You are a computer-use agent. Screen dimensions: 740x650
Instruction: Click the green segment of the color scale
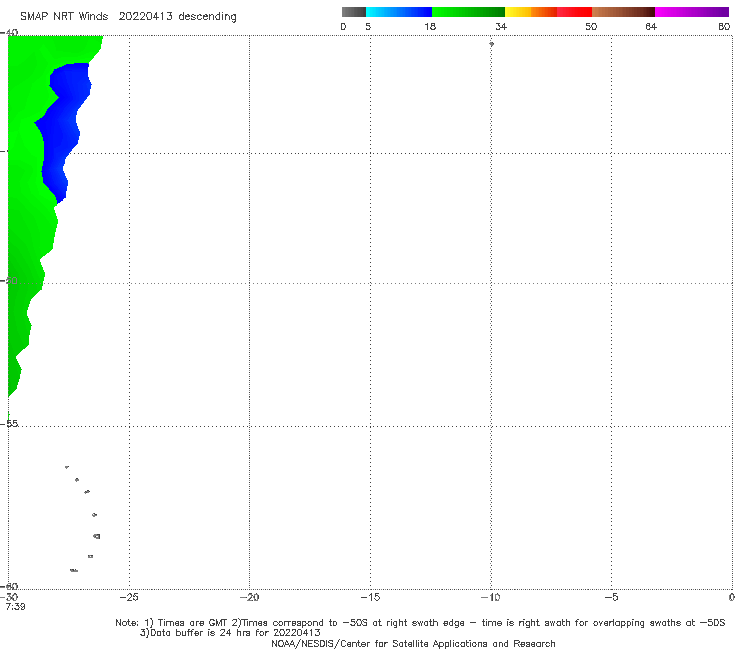pyautogui.click(x=469, y=12)
